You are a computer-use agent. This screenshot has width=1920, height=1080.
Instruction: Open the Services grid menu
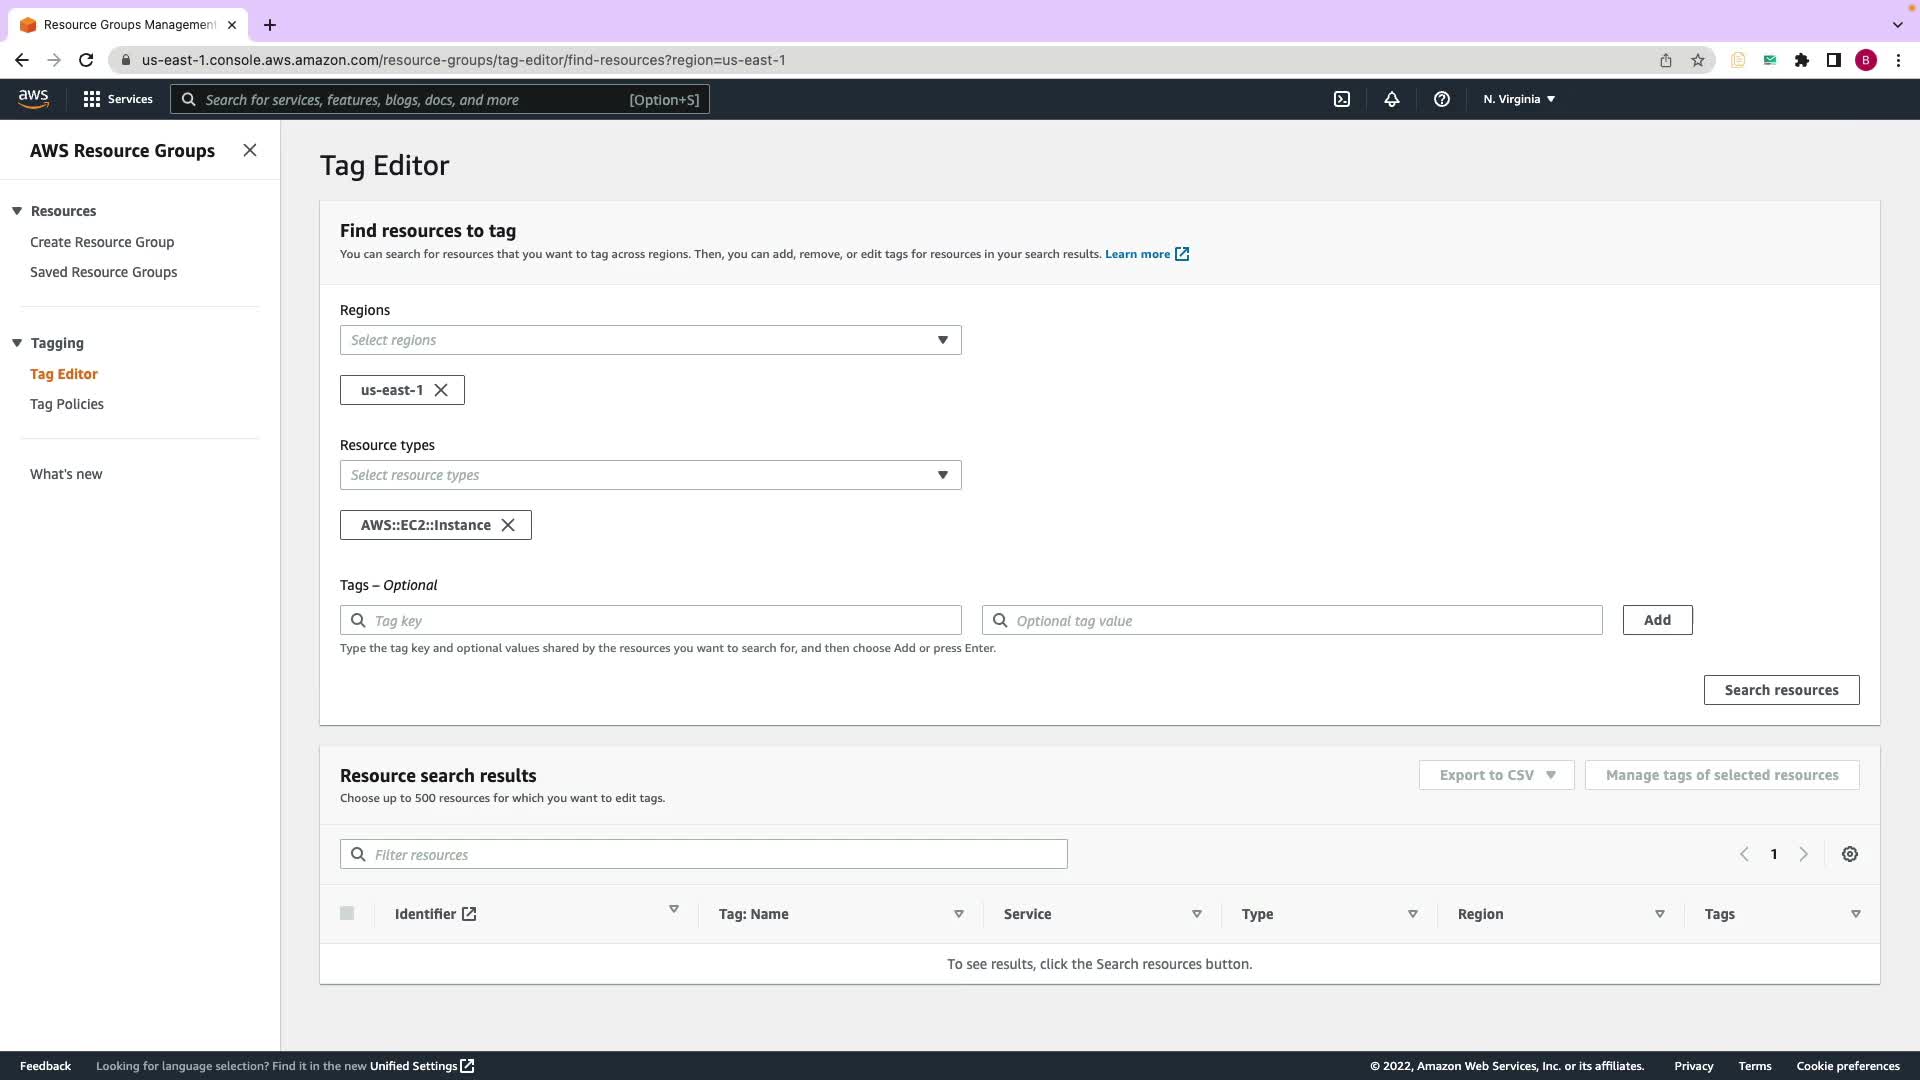coord(118,99)
